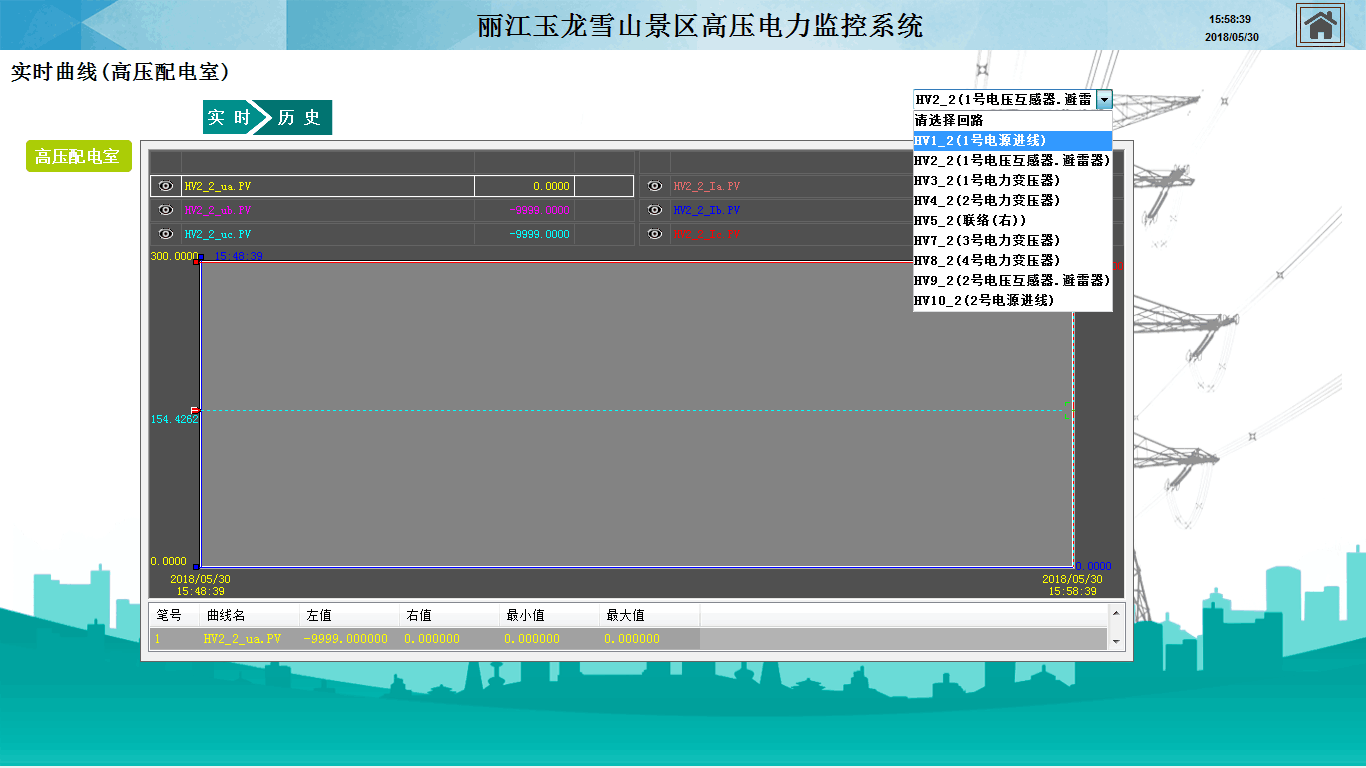Select HV3_2(1号电力变压器) option
Image resolution: width=1366 pixels, height=768 pixels.
click(1012, 180)
